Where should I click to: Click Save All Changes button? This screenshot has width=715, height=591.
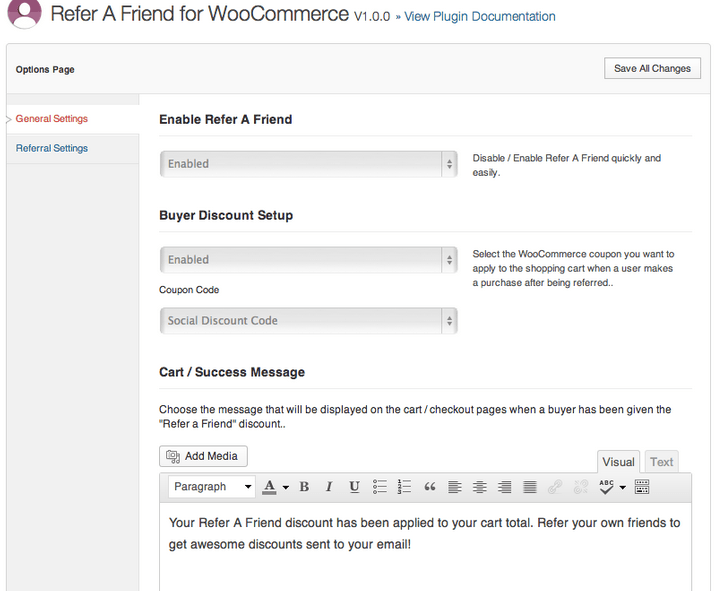click(x=652, y=68)
